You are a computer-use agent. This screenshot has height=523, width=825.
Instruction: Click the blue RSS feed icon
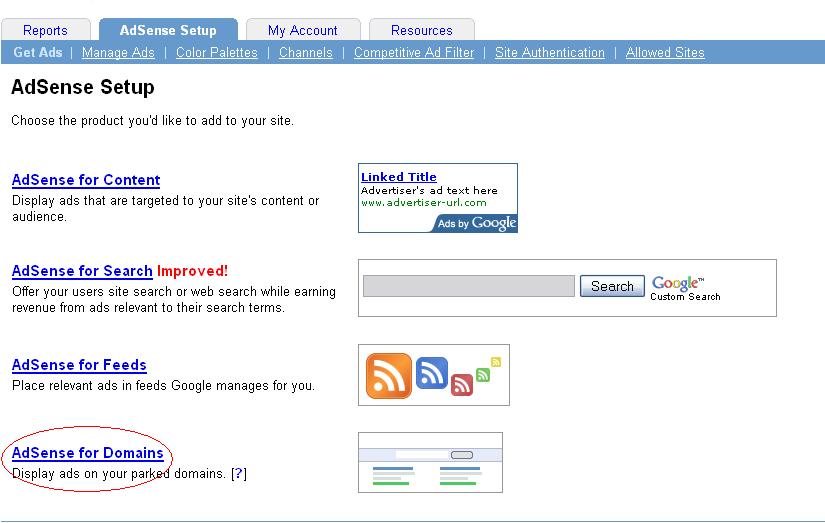pos(432,373)
